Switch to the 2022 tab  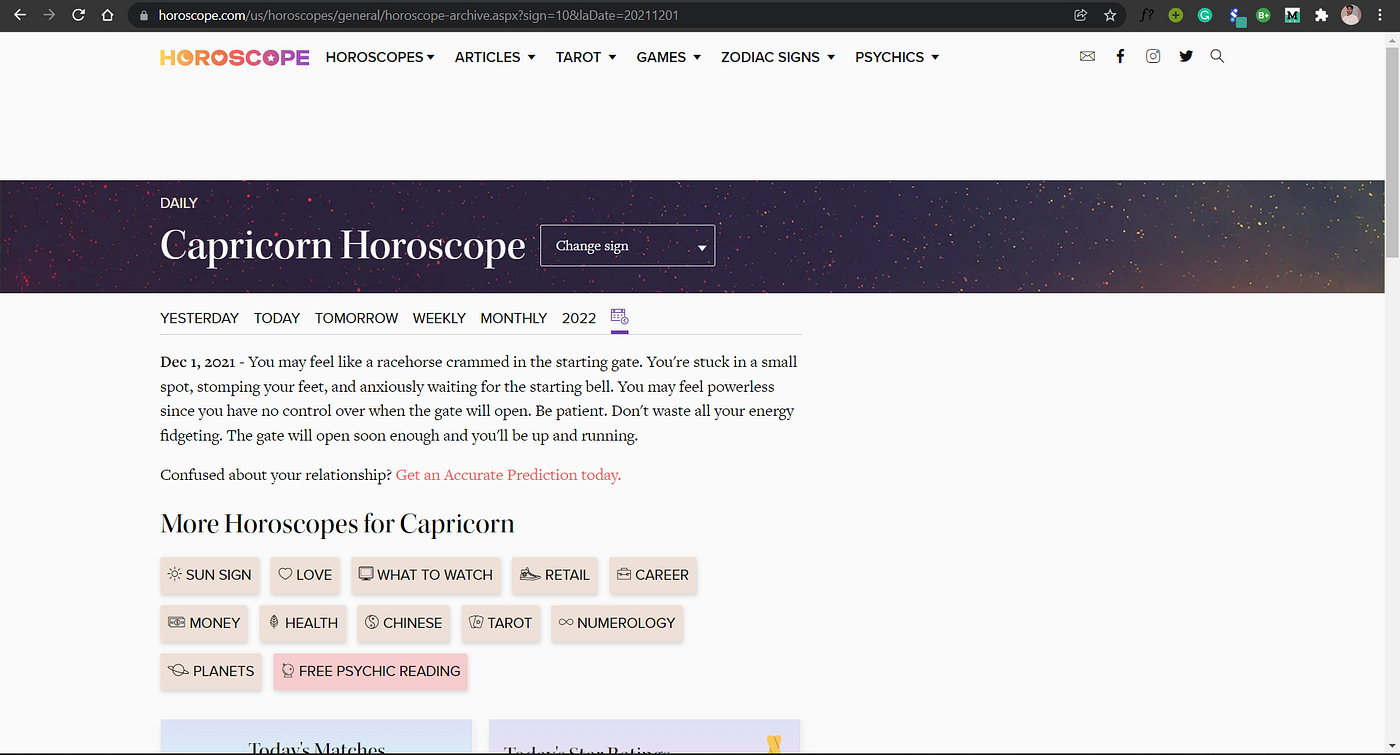(x=579, y=318)
